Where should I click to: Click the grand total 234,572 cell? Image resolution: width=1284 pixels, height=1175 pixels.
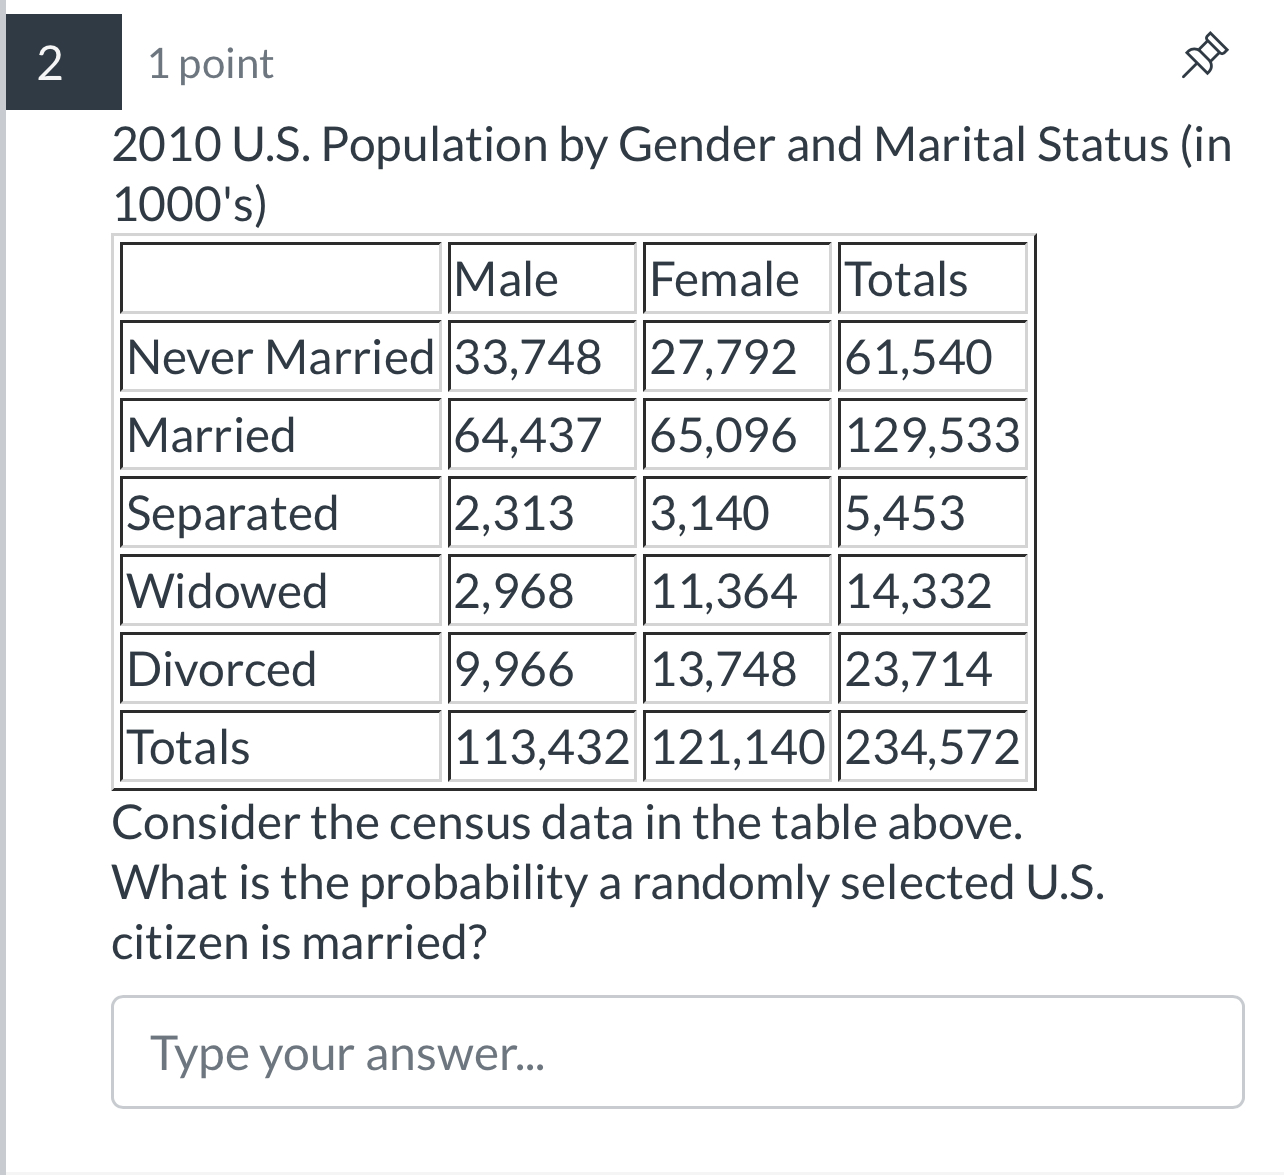point(932,747)
